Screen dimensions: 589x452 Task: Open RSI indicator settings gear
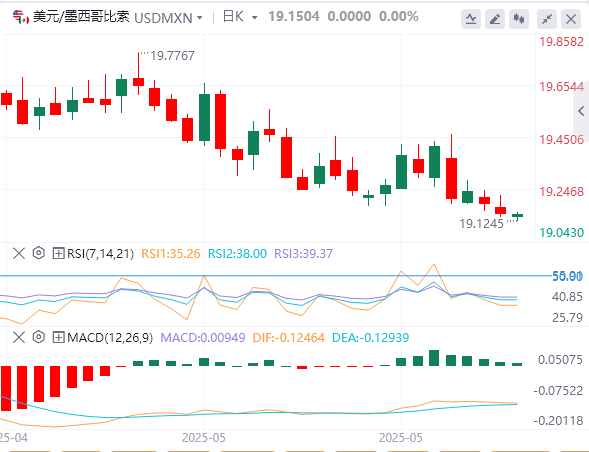38,253
